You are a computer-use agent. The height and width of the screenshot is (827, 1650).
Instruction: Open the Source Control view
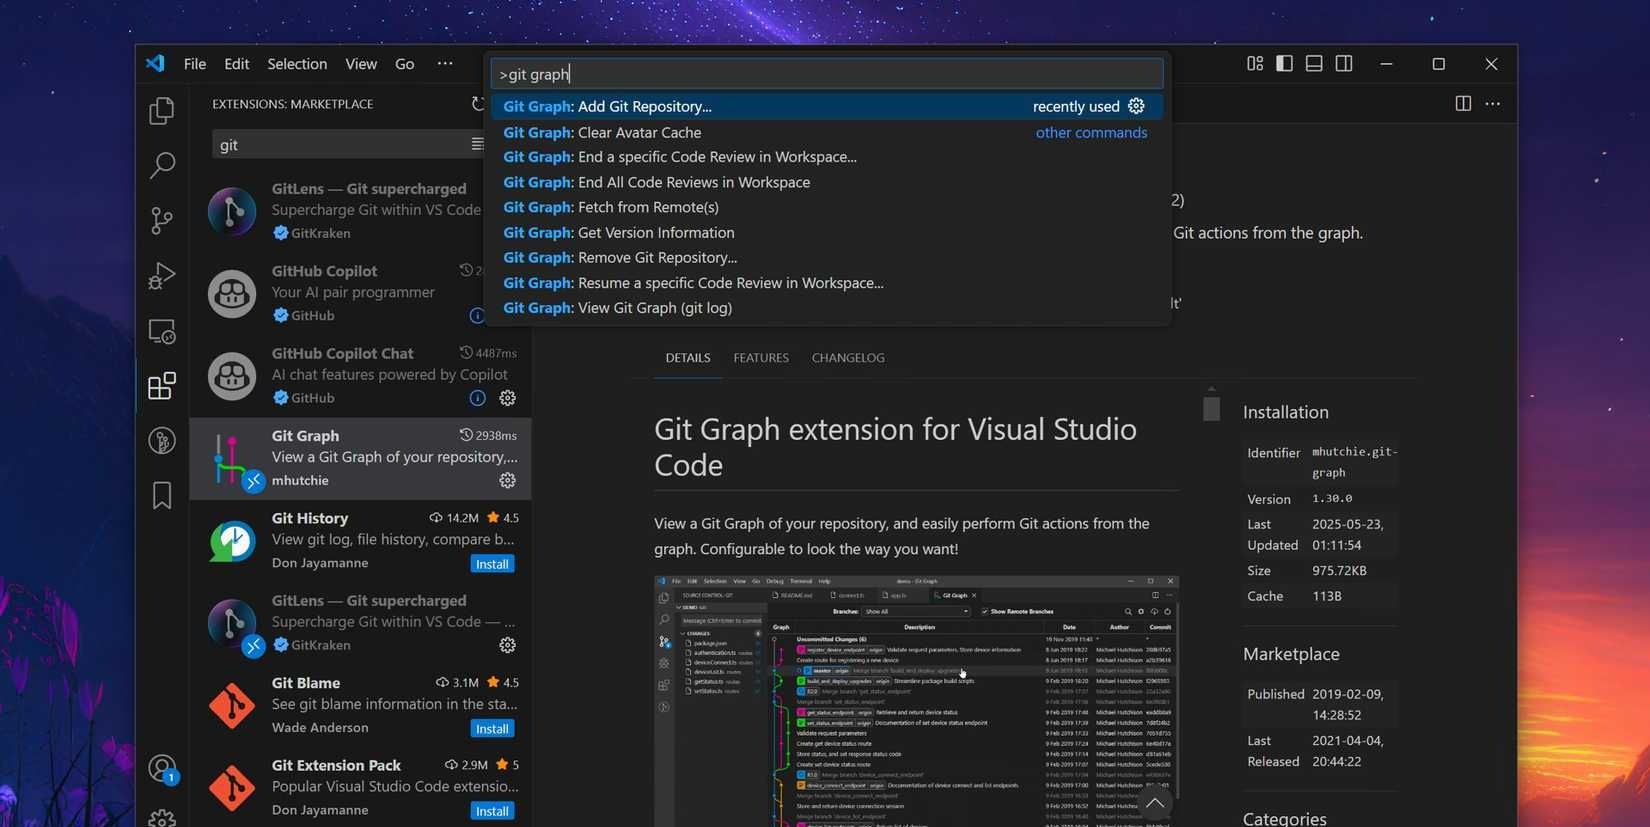(162, 220)
